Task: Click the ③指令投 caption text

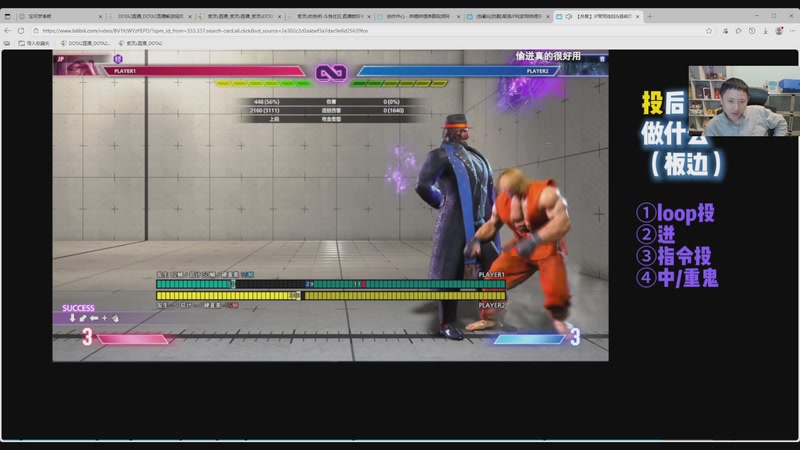Action: point(673,256)
